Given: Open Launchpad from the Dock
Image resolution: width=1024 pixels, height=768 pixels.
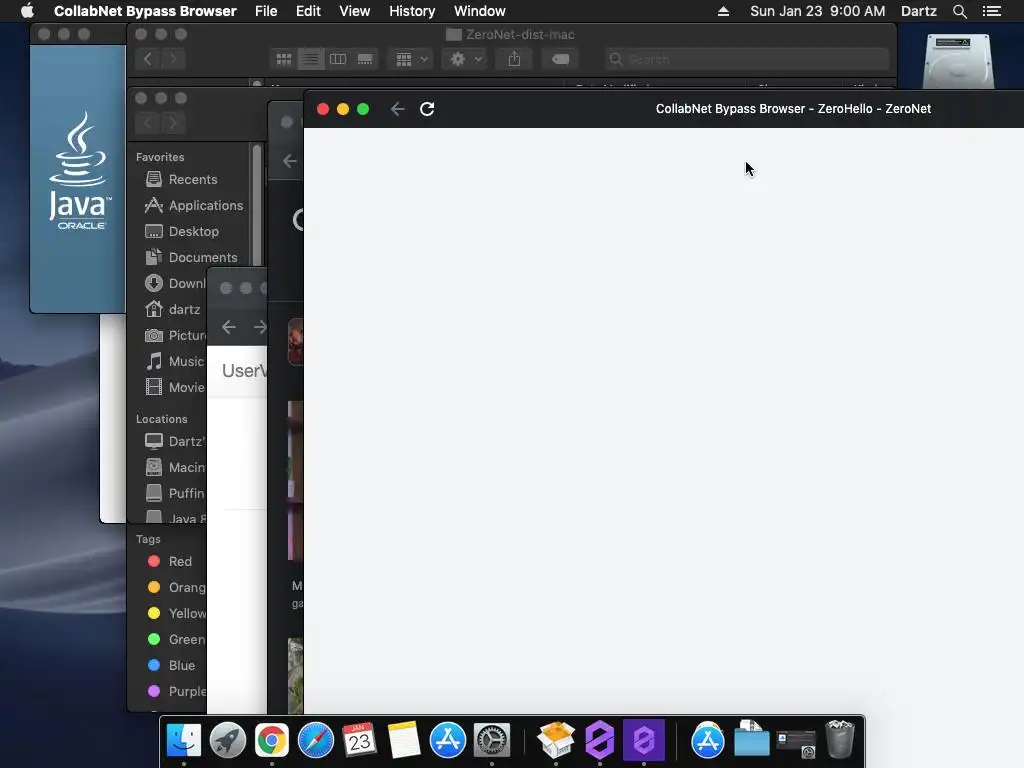Looking at the screenshot, I should pos(228,741).
